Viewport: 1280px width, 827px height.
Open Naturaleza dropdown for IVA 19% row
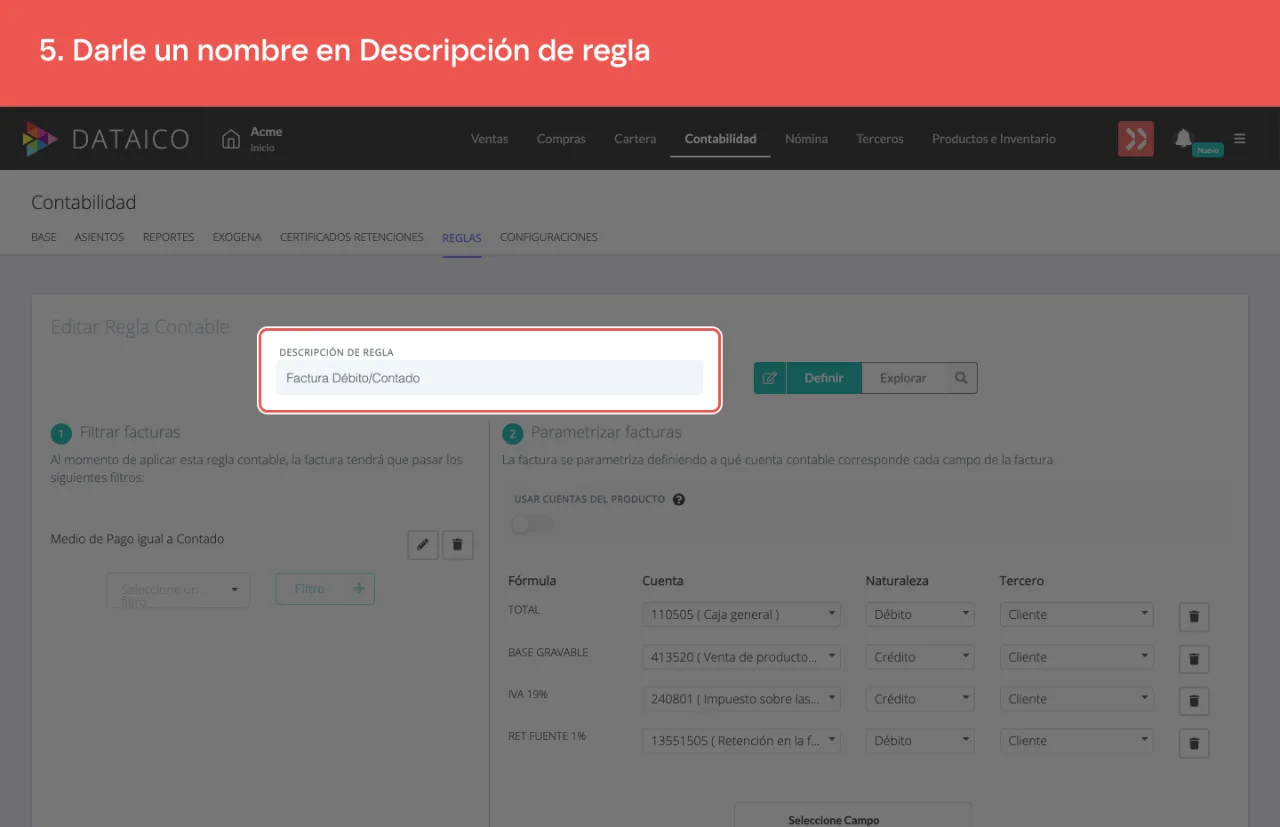[920, 699]
